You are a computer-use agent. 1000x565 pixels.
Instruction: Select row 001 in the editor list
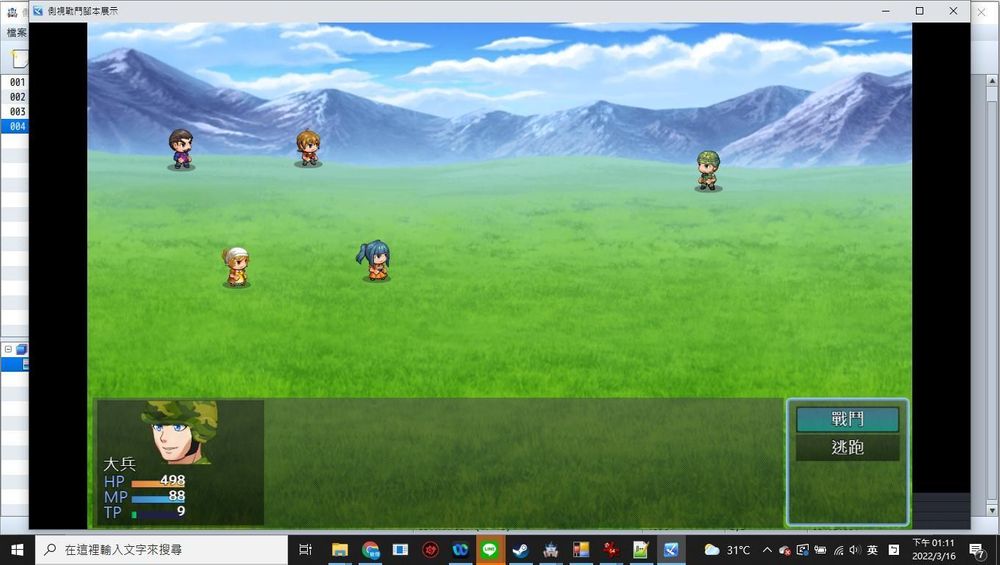point(15,82)
